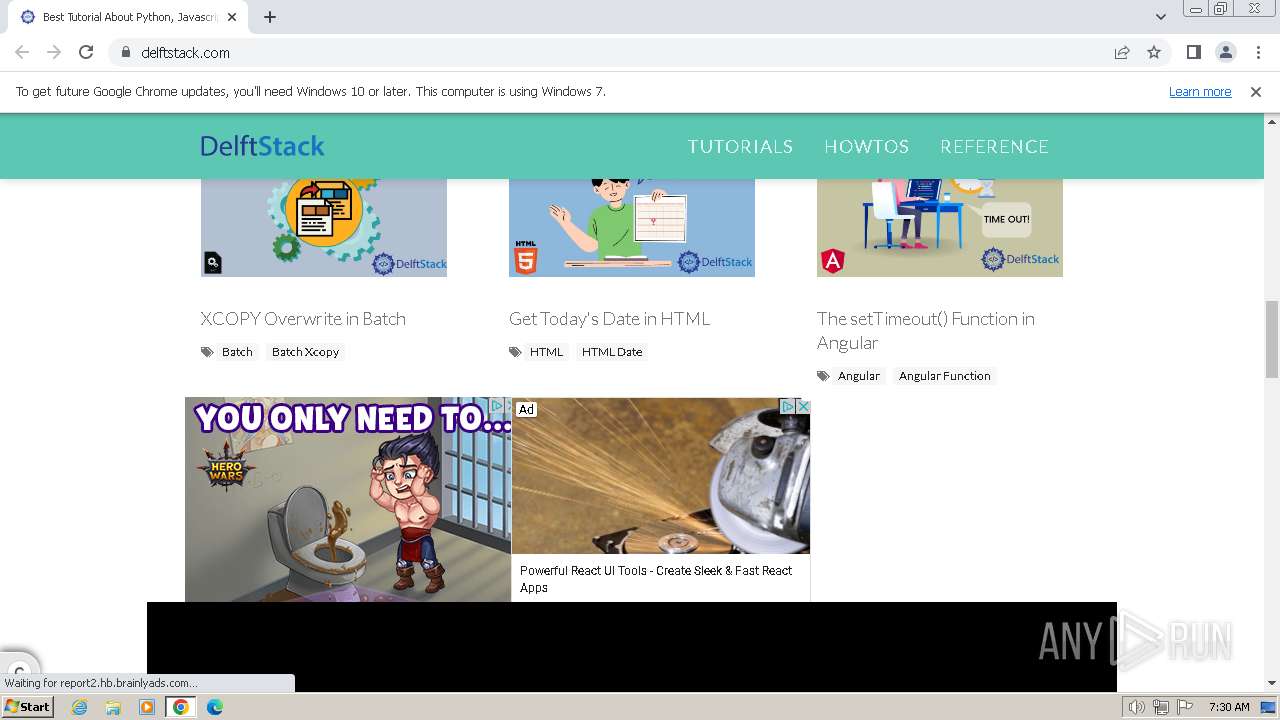Bookmark this page with the star icon
1280x720 pixels.
[x=1154, y=52]
